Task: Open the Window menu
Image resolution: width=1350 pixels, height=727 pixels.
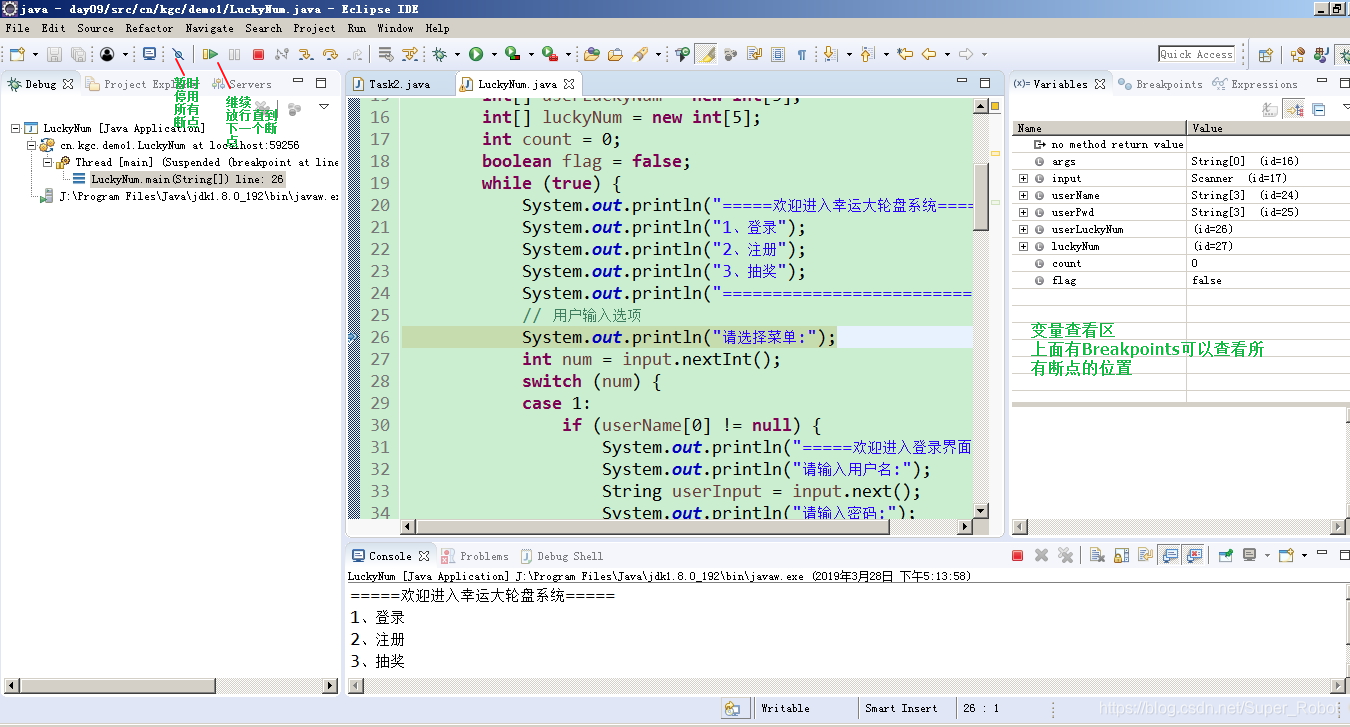Action: [396, 28]
